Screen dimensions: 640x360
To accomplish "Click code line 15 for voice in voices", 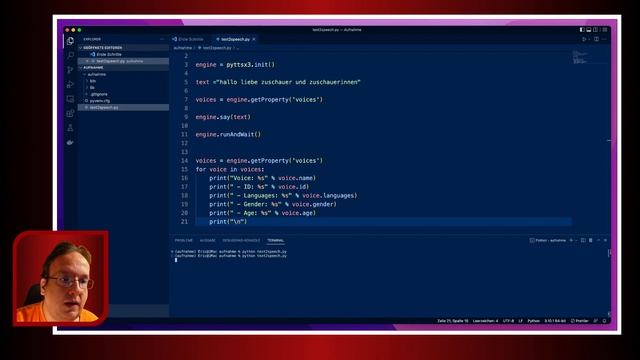I will (230, 169).
